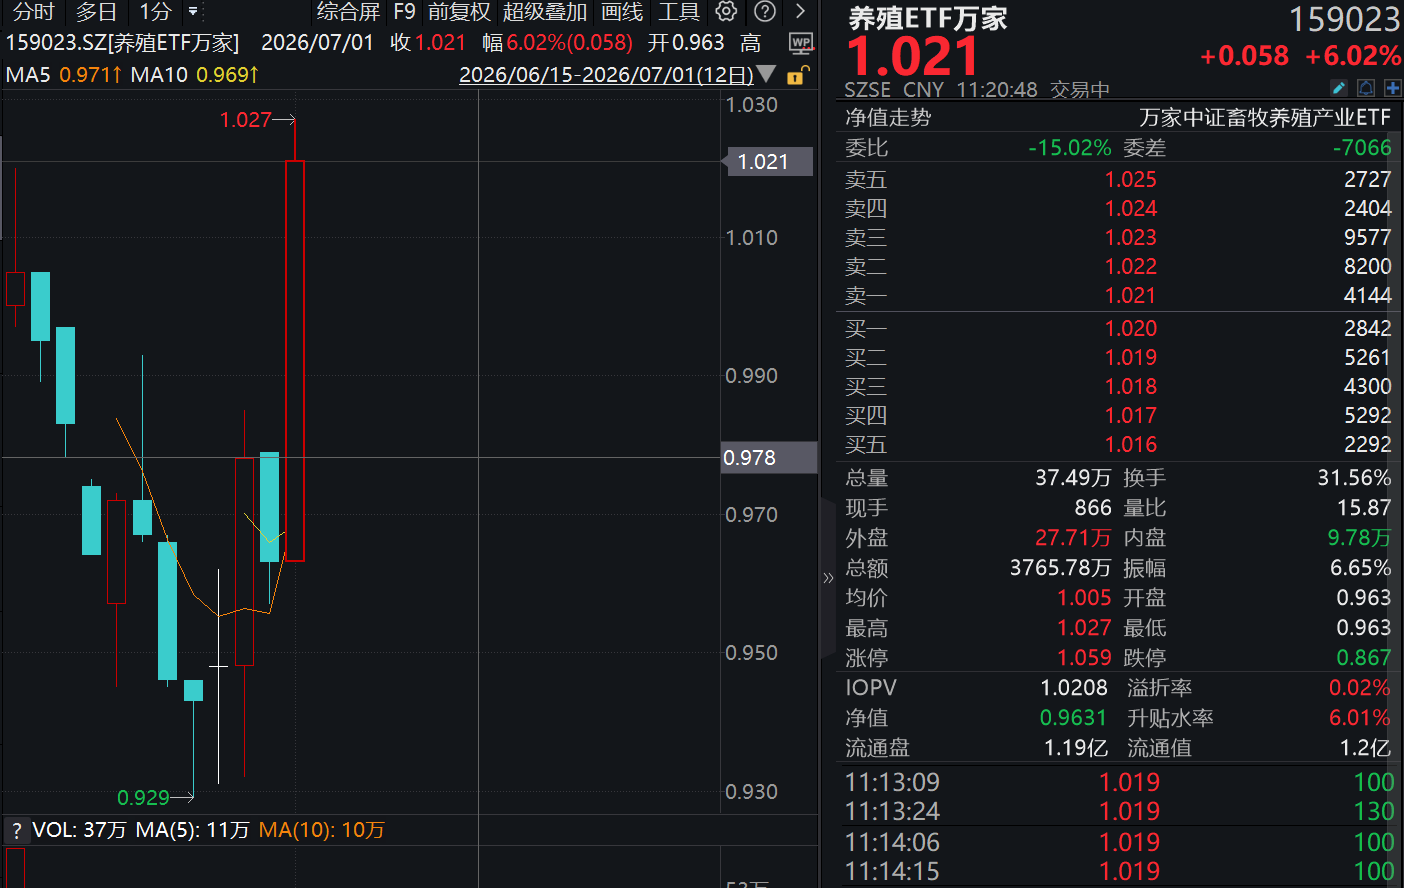Screen dimensions: 1404x888
Task: Open the 超级叠加 overlay menu
Action: pos(544,12)
